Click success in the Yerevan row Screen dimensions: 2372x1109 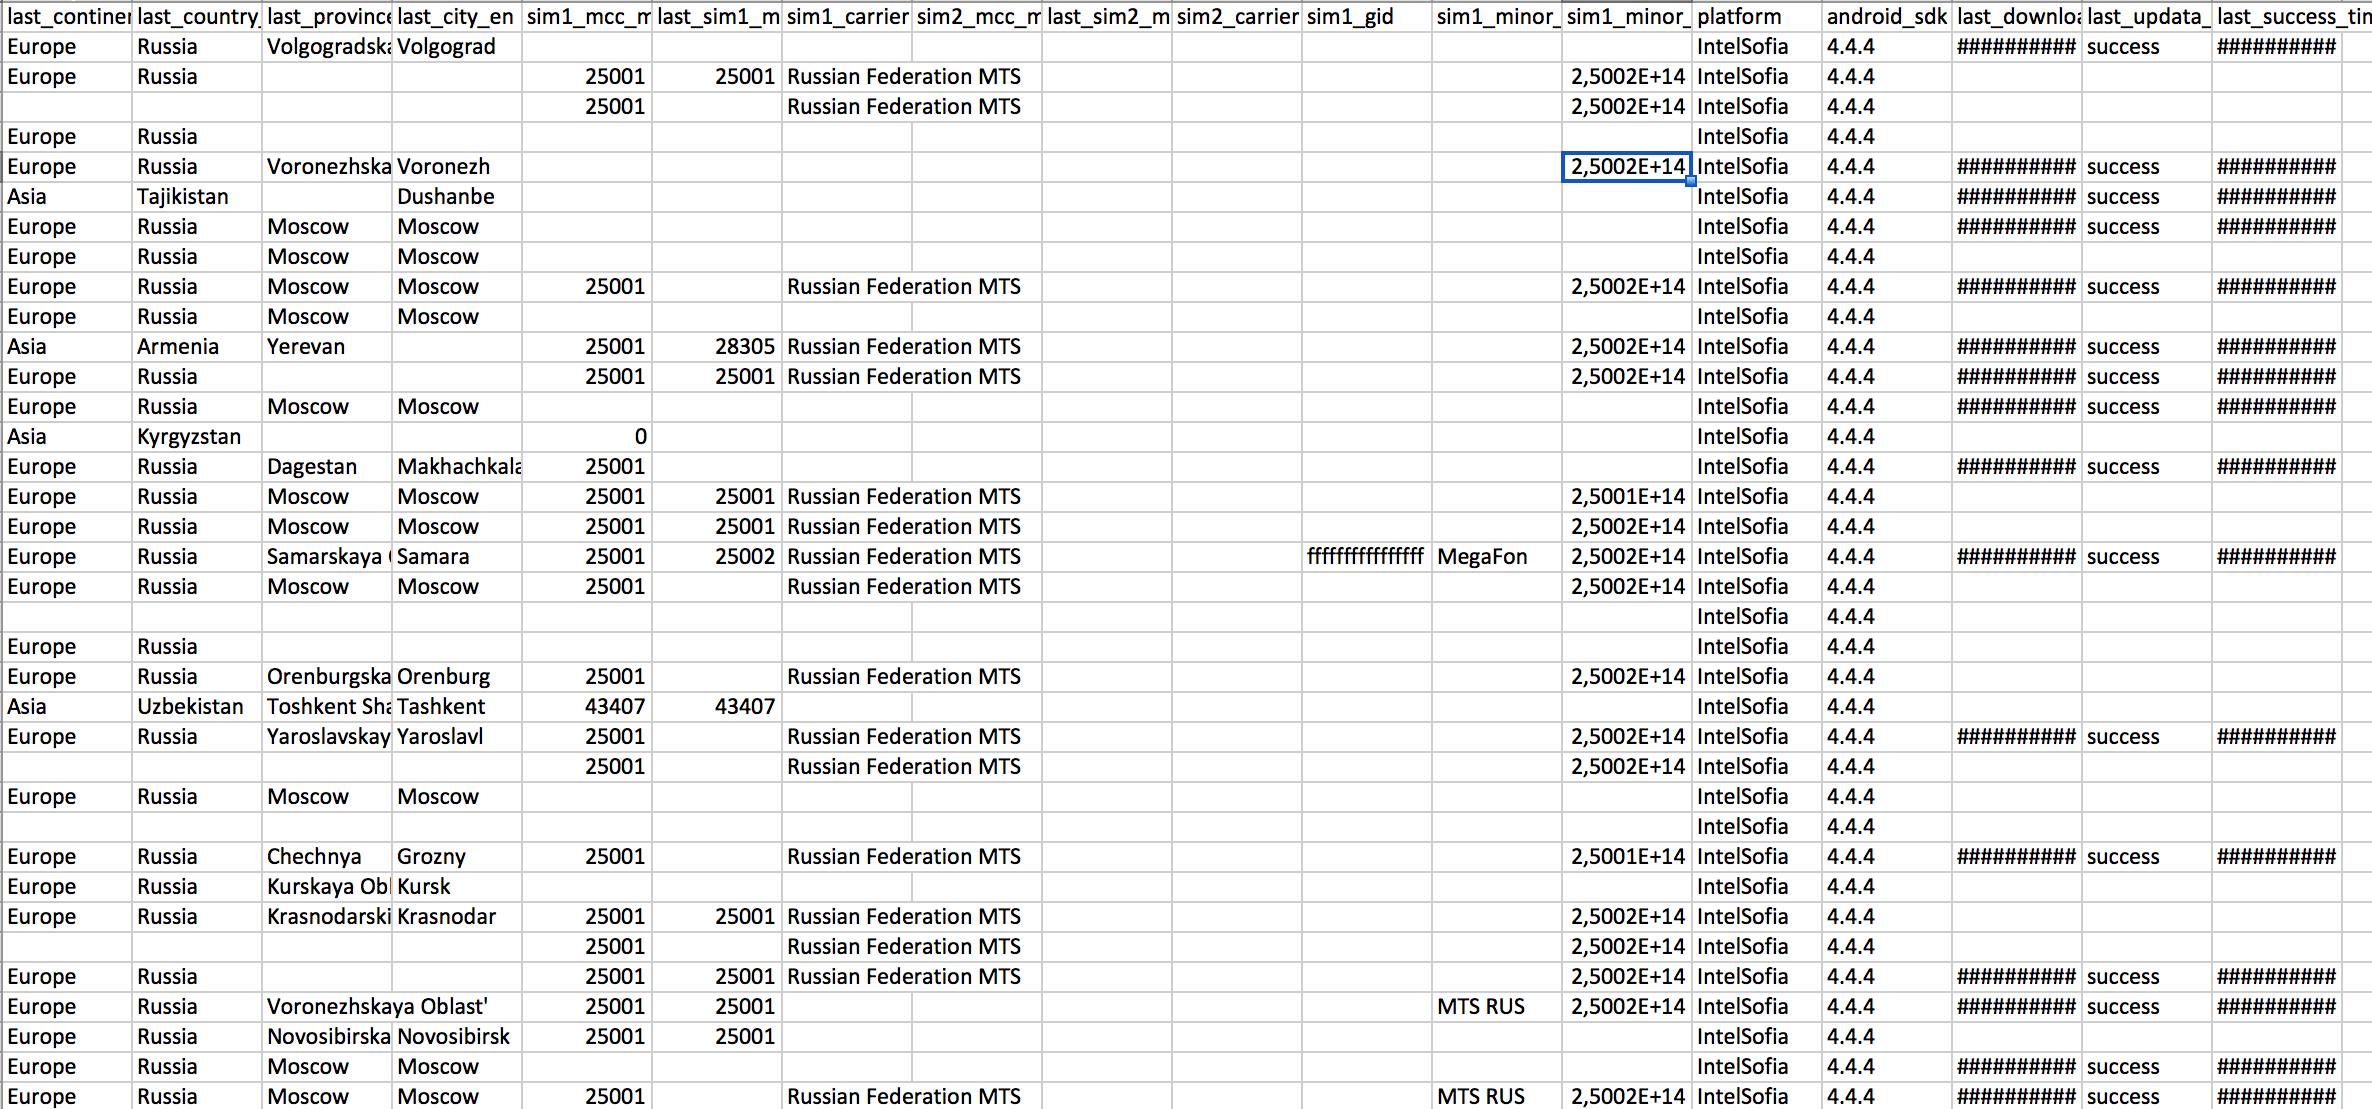pos(2147,347)
